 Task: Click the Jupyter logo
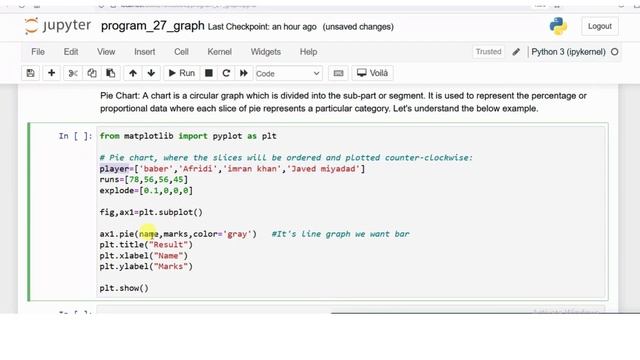coord(58,26)
